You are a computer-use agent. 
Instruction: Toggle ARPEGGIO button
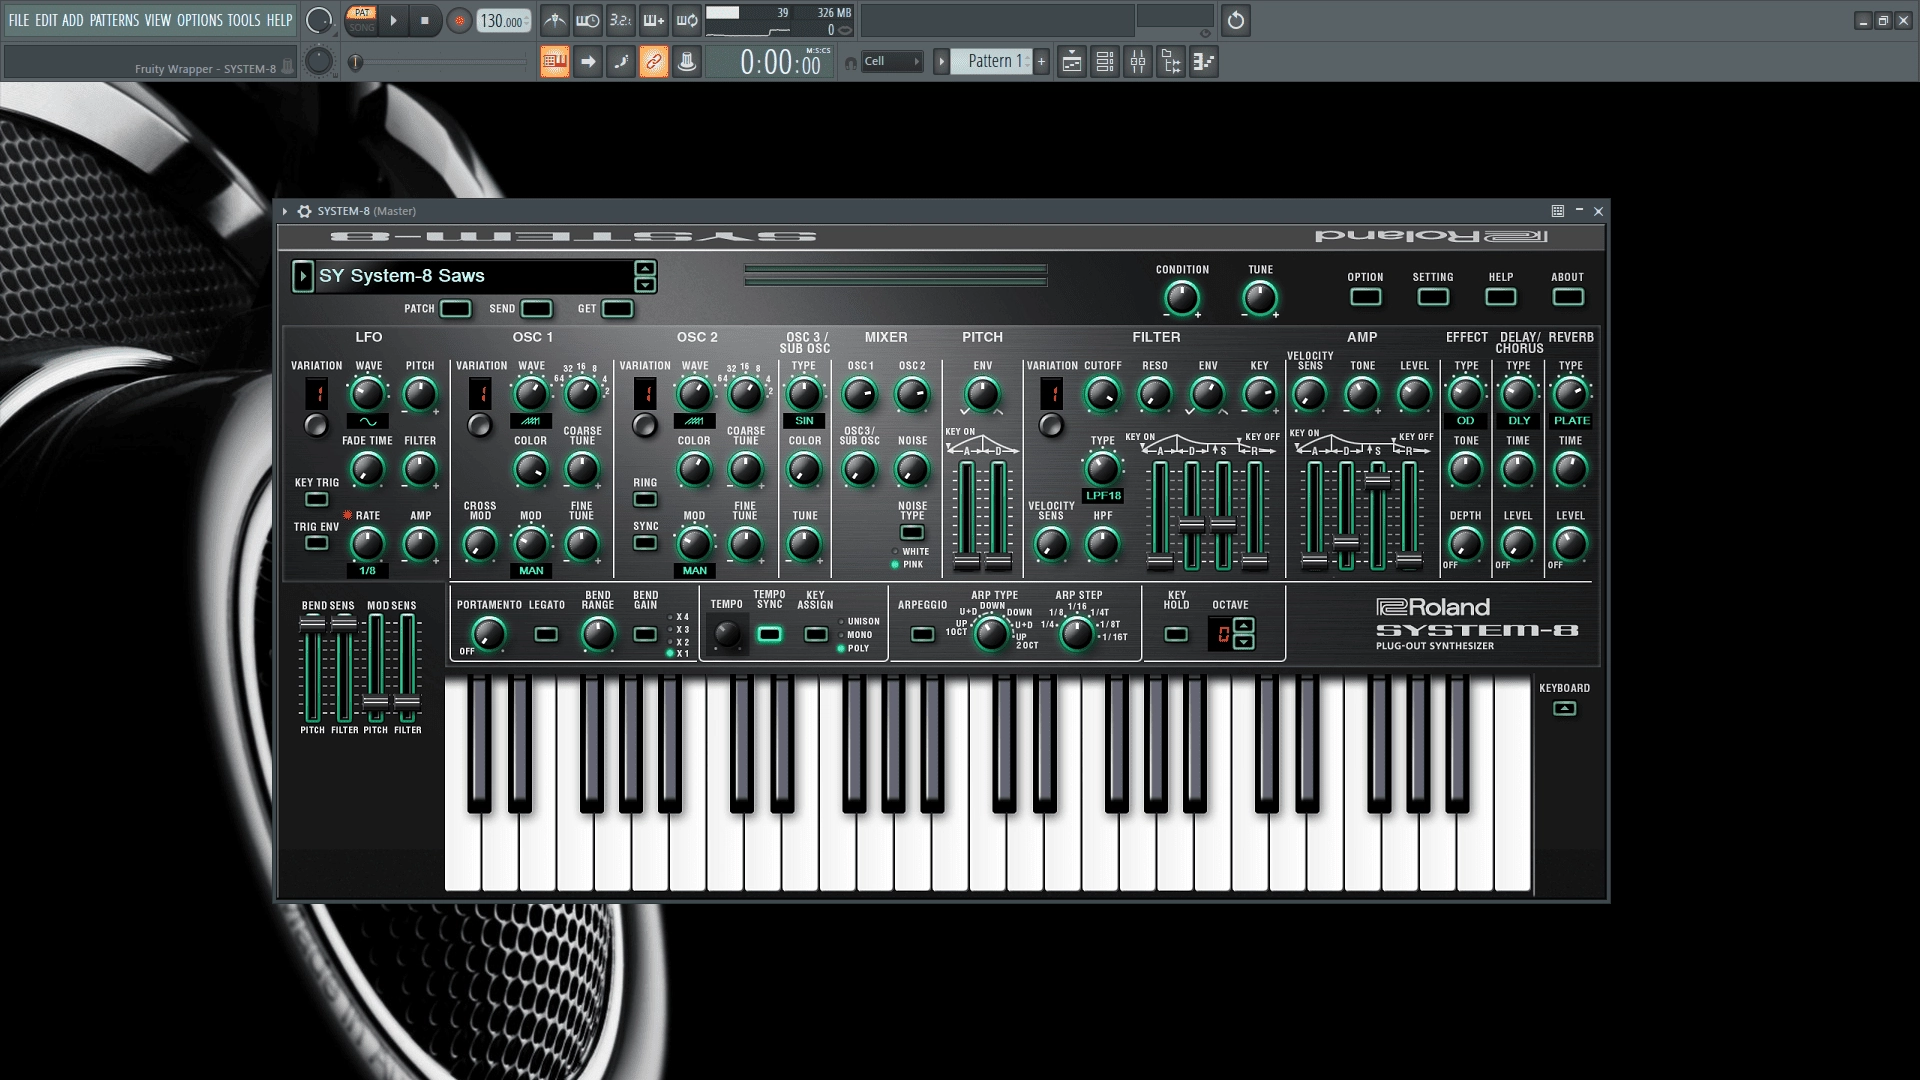922,634
